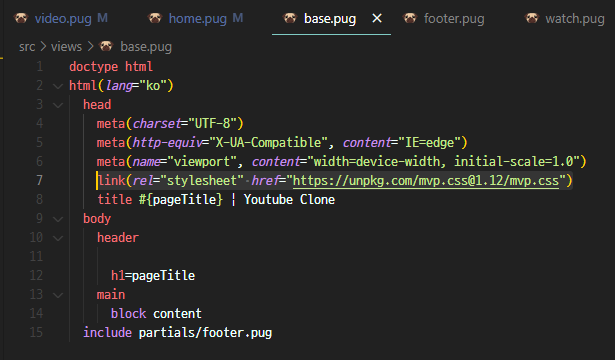Open the footer.pug tab
Image resolution: width=615 pixels, height=360 pixels.
click(454, 18)
